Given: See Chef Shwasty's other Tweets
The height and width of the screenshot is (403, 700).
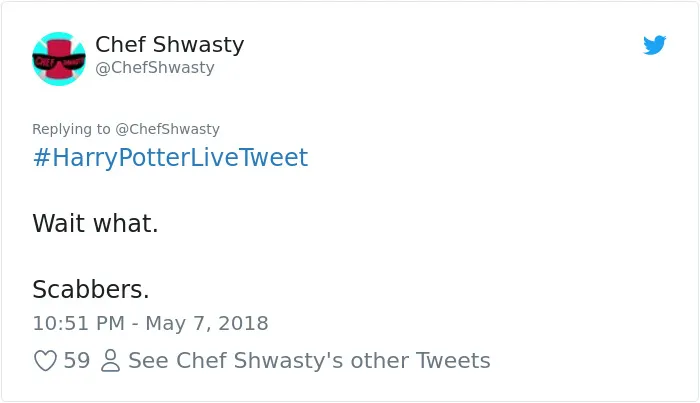Looking at the screenshot, I should click(309, 361).
